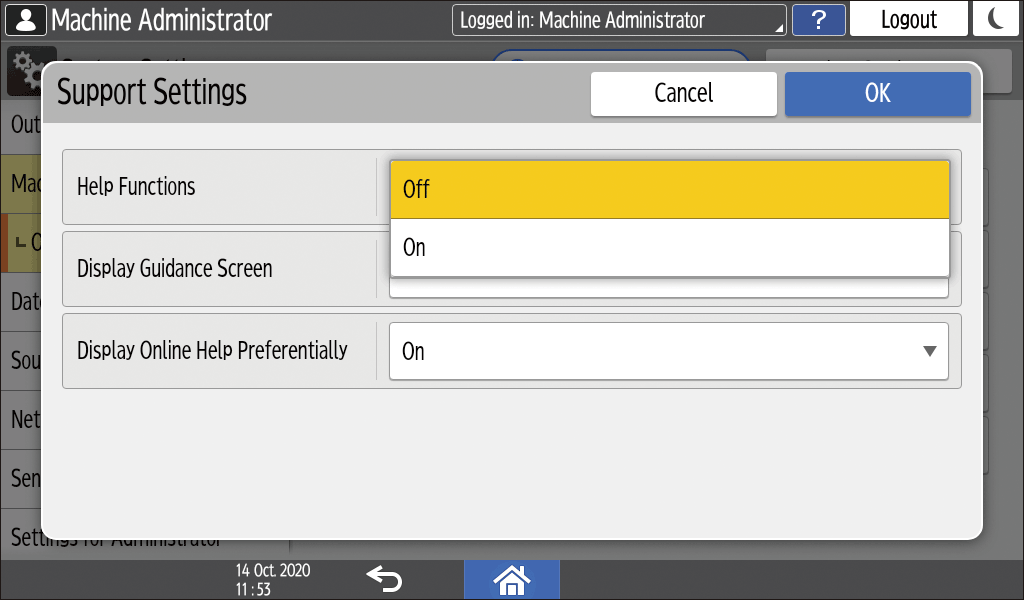Image resolution: width=1024 pixels, height=600 pixels.
Task: Click the Logout button
Action: click(908, 20)
